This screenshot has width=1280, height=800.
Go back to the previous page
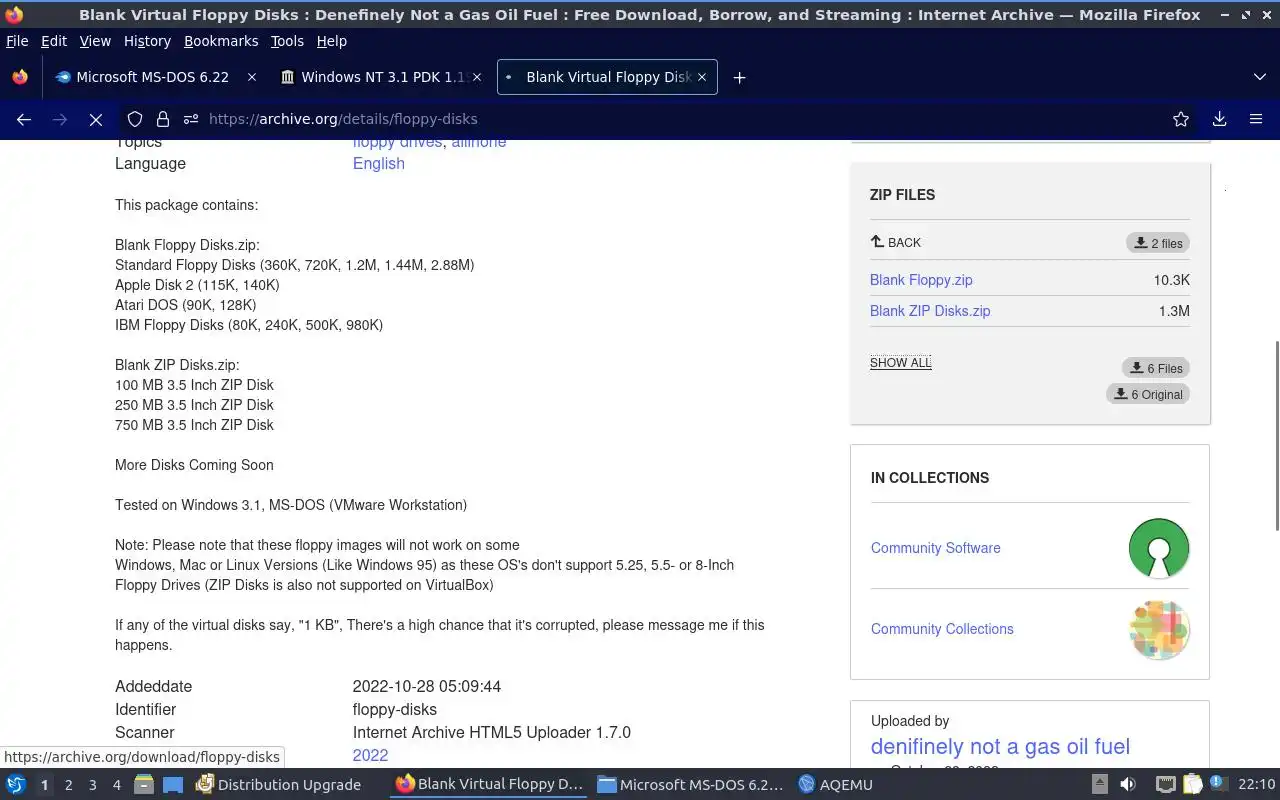pyautogui.click(x=24, y=119)
